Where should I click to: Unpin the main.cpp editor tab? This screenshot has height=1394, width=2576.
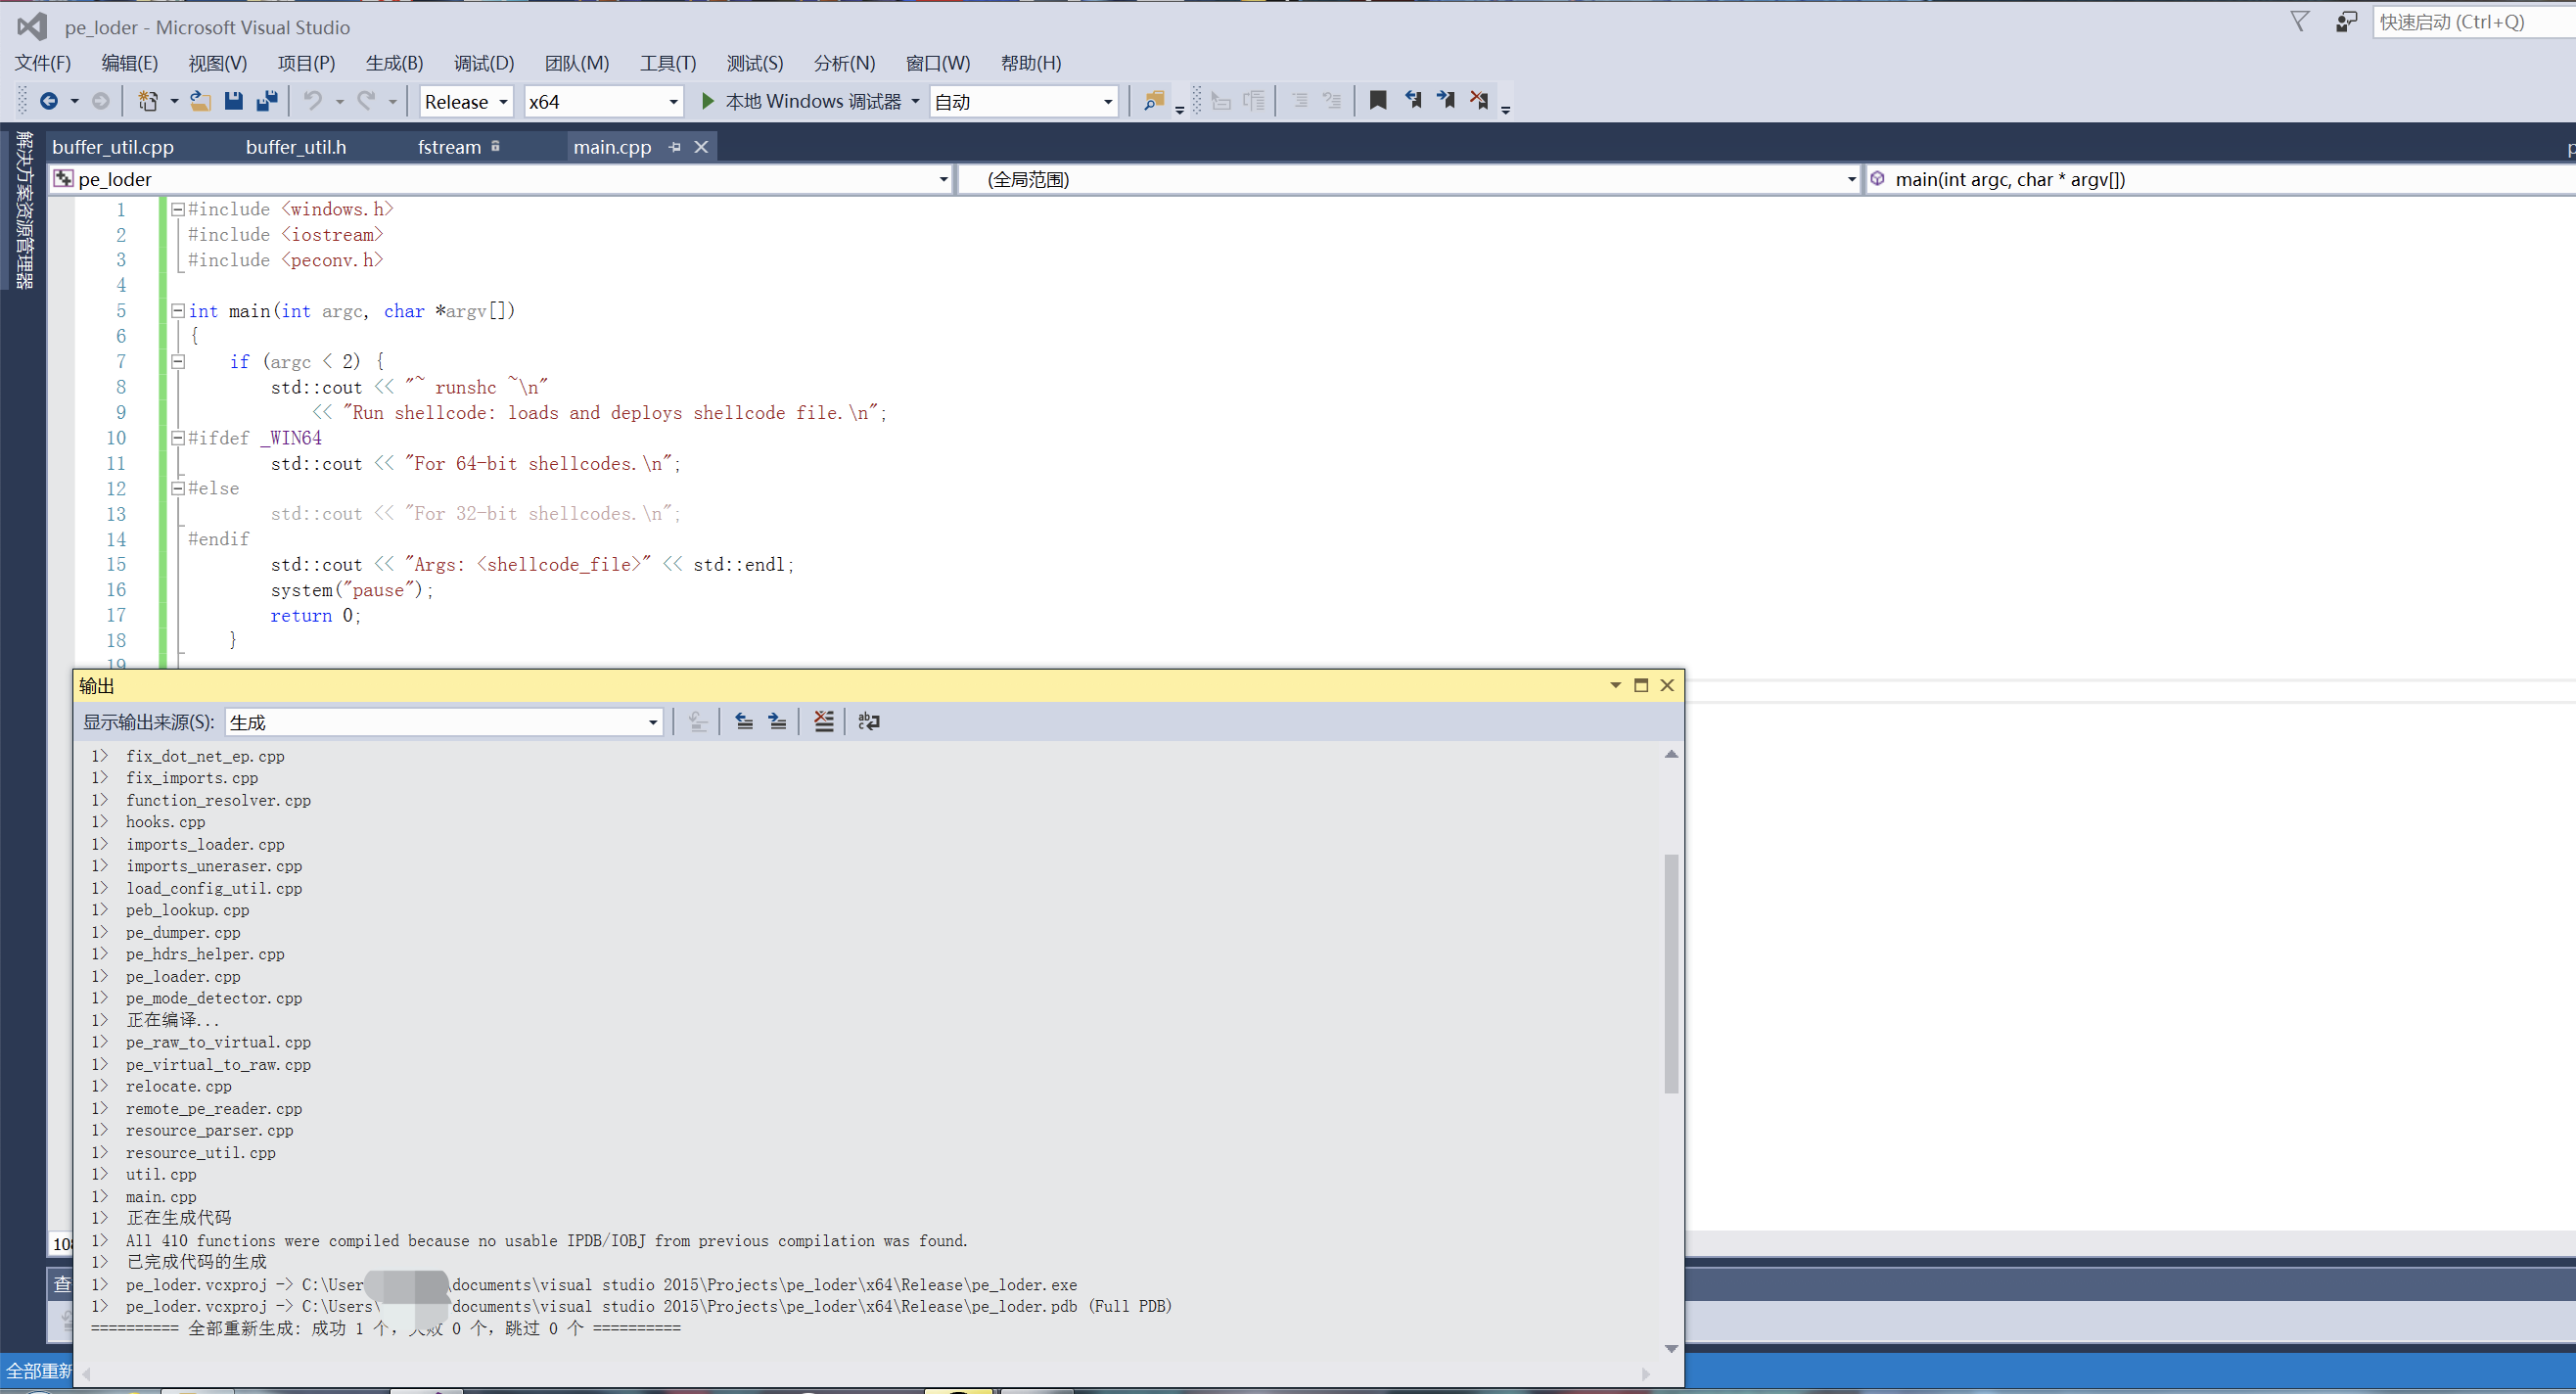[x=673, y=146]
